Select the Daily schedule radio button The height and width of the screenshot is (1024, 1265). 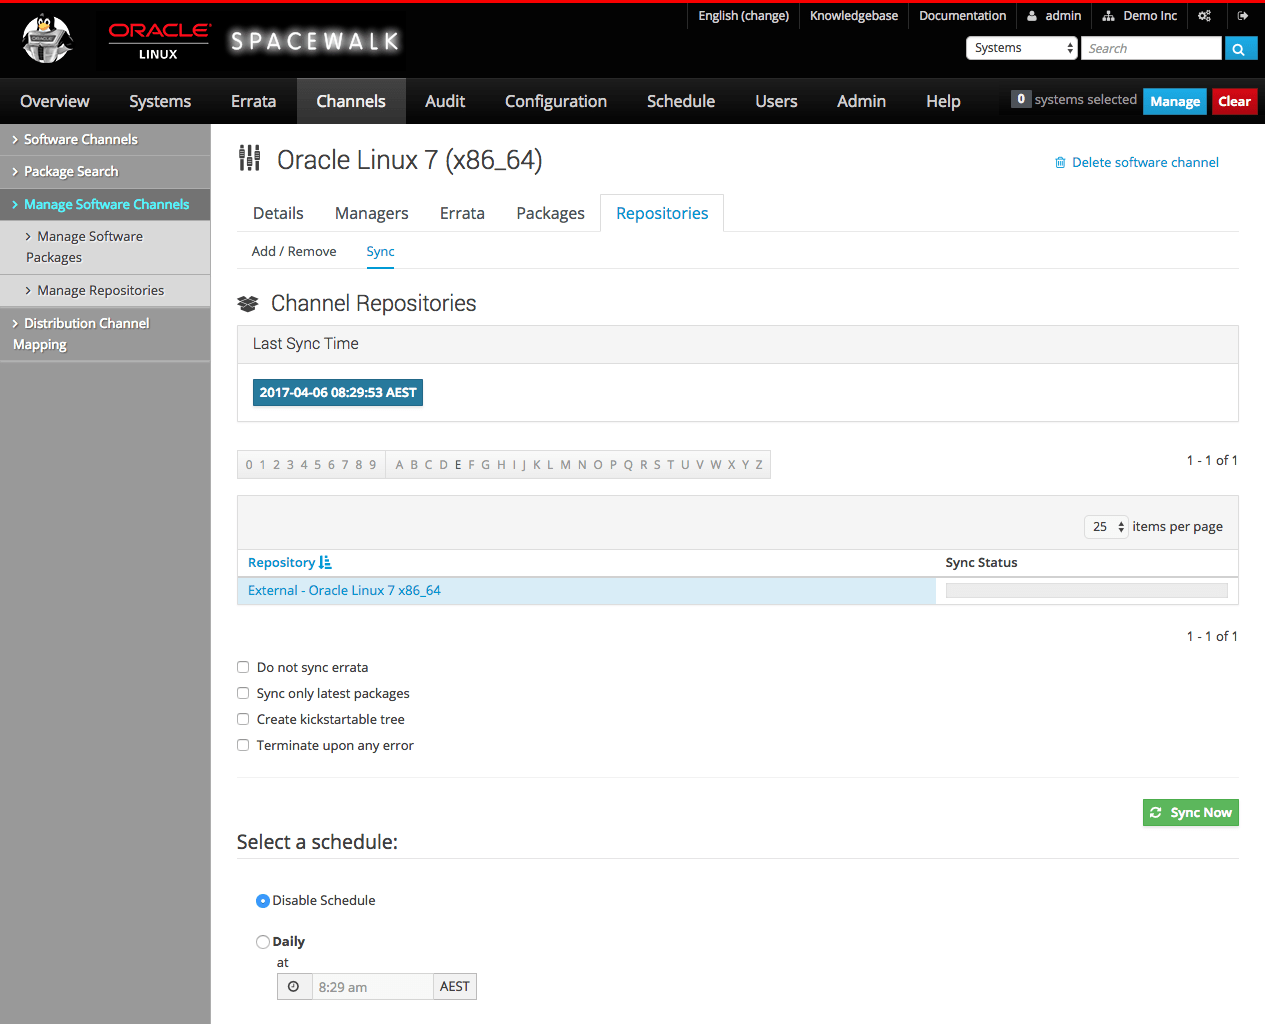[263, 942]
